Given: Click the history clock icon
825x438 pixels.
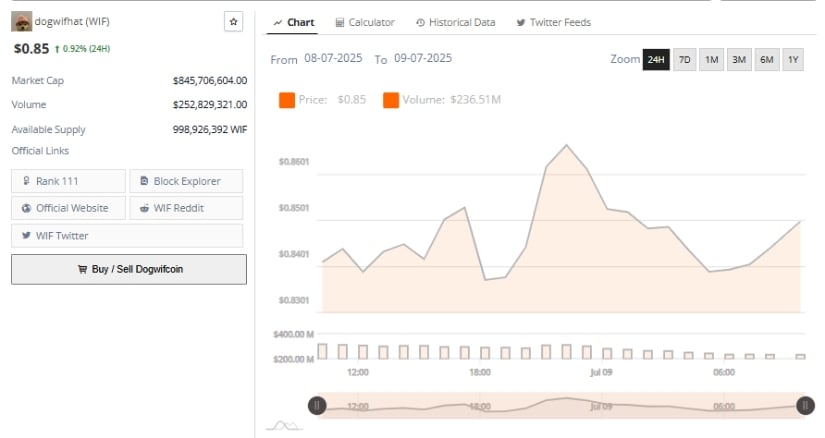Looking at the screenshot, I should coord(420,23).
